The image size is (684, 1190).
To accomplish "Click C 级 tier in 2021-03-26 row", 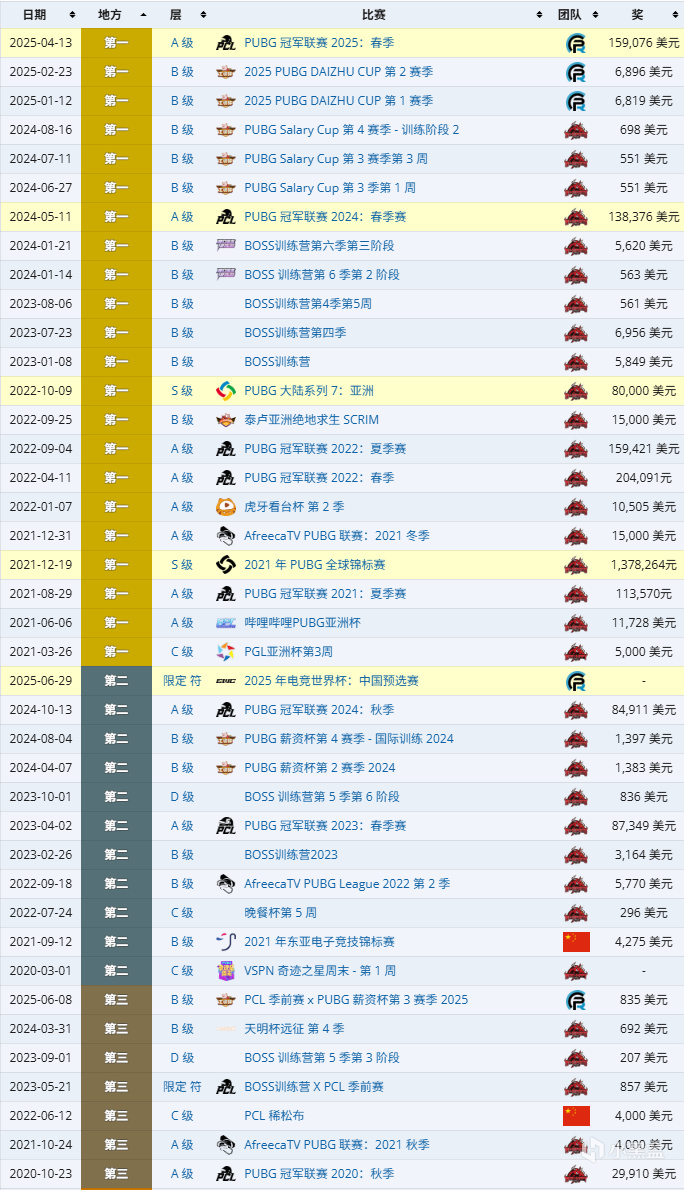I will coord(182,652).
